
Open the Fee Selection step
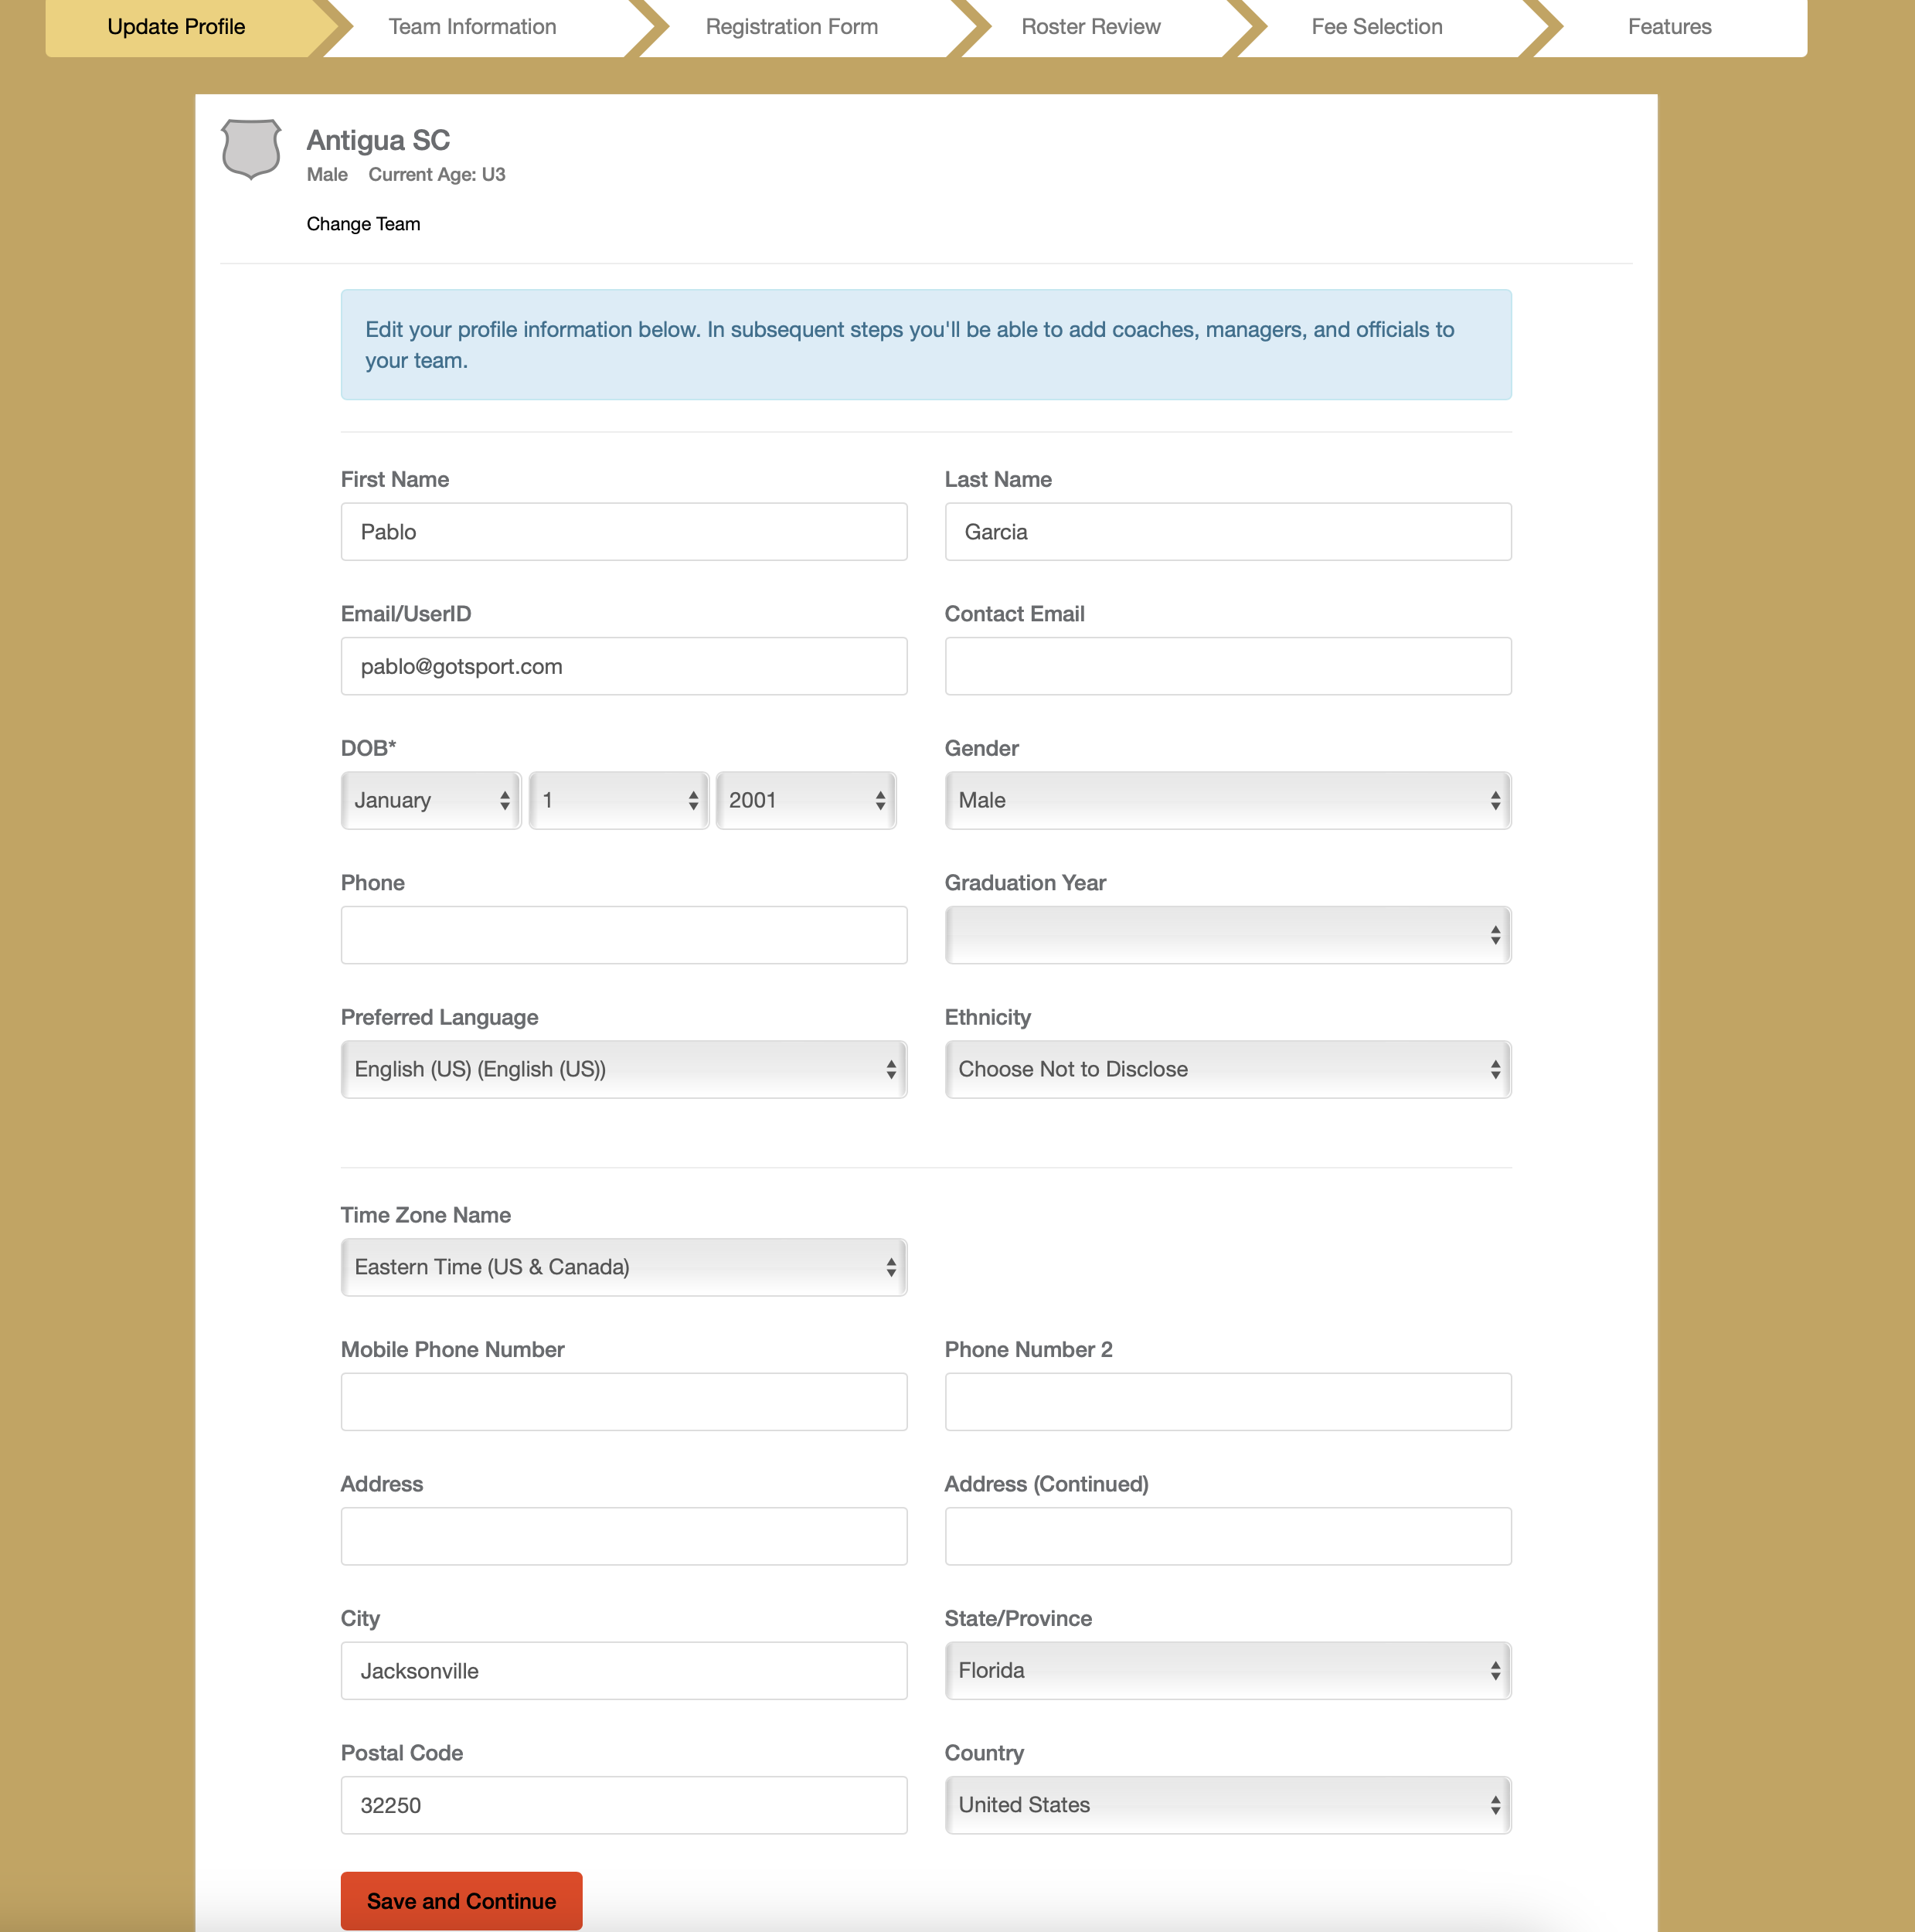coord(1376,27)
